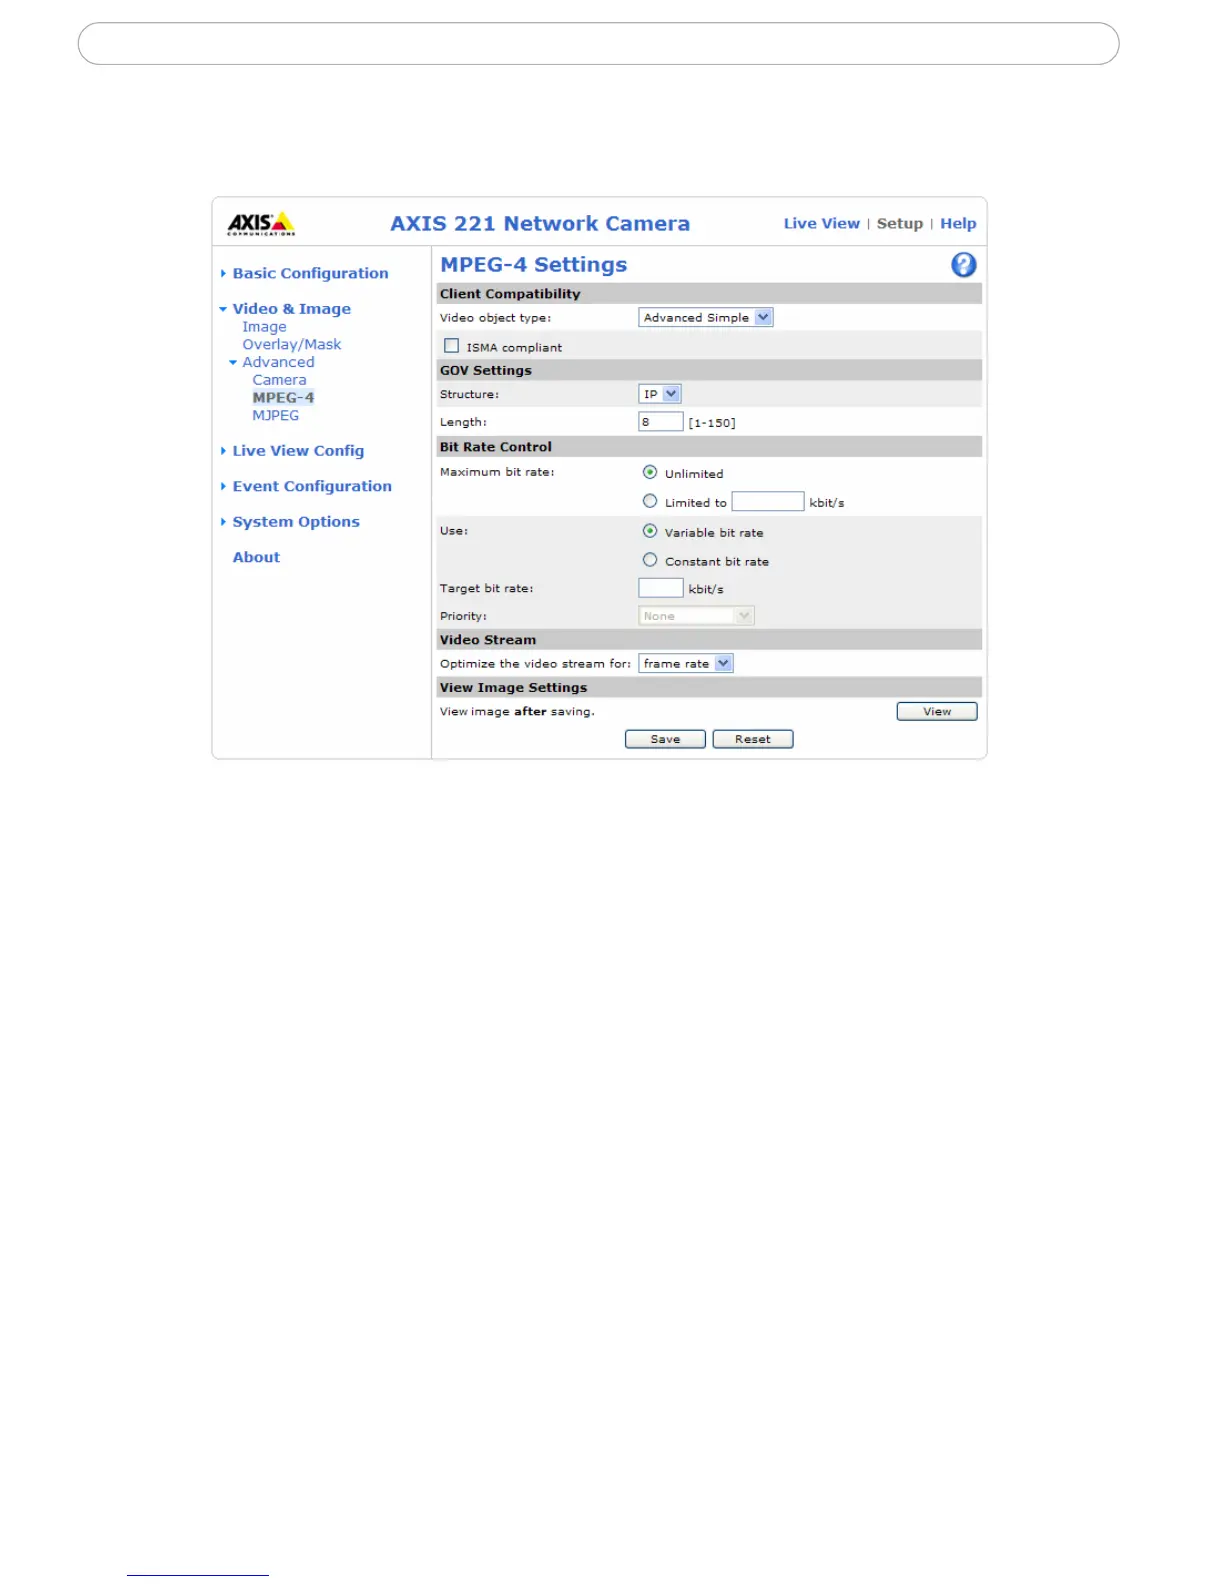This screenshot has height=1584, width=1224.
Task: Click the GOV Length input field
Action: 661,422
